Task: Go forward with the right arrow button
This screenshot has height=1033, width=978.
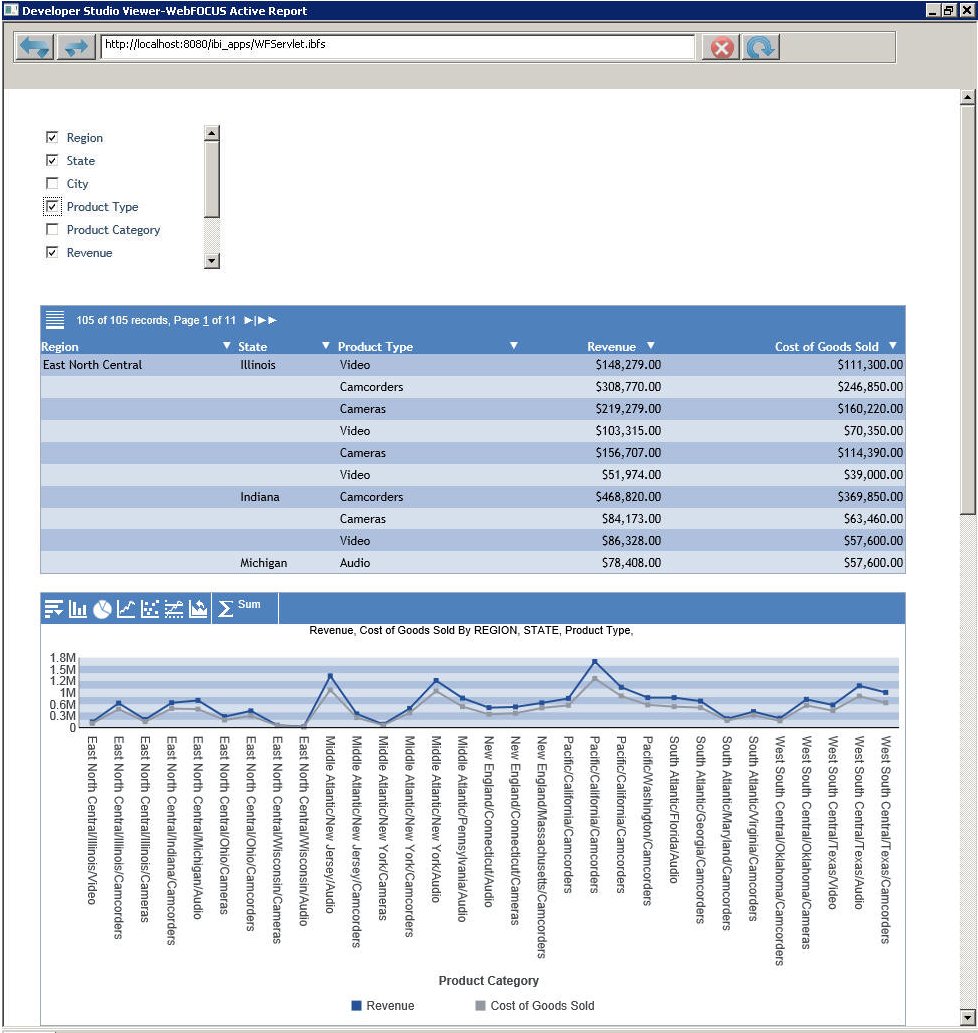Action: tap(76, 47)
